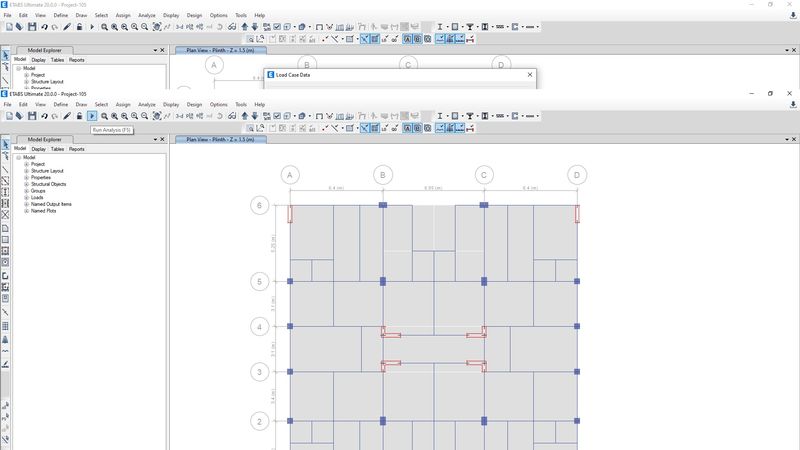Image resolution: width=800 pixels, height=450 pixels.
Task: Close the Load Case Data dialog
Action: [530, 74]
